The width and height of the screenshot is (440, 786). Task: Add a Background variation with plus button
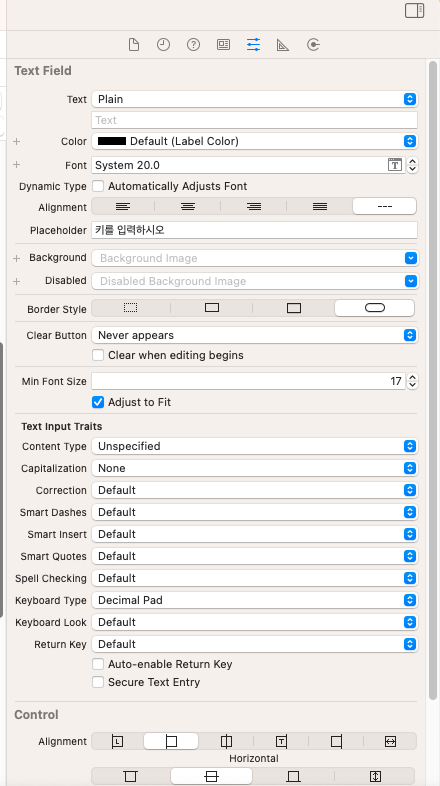coord(17,258)
